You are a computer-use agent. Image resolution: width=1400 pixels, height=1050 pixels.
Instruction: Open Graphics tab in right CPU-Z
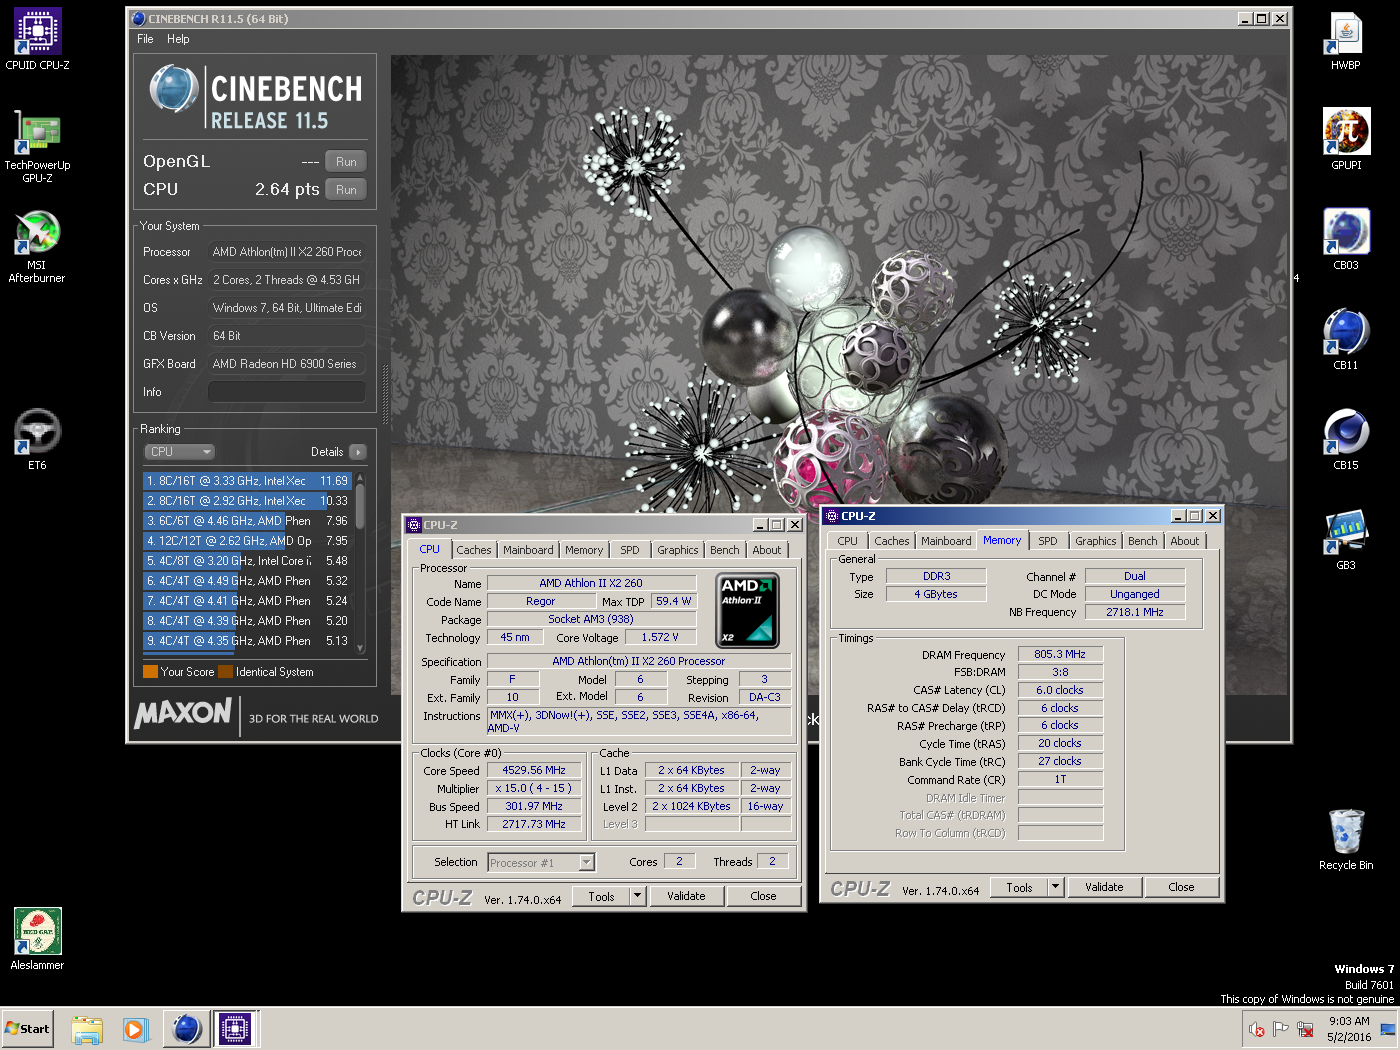click(x=1096, y=541)
